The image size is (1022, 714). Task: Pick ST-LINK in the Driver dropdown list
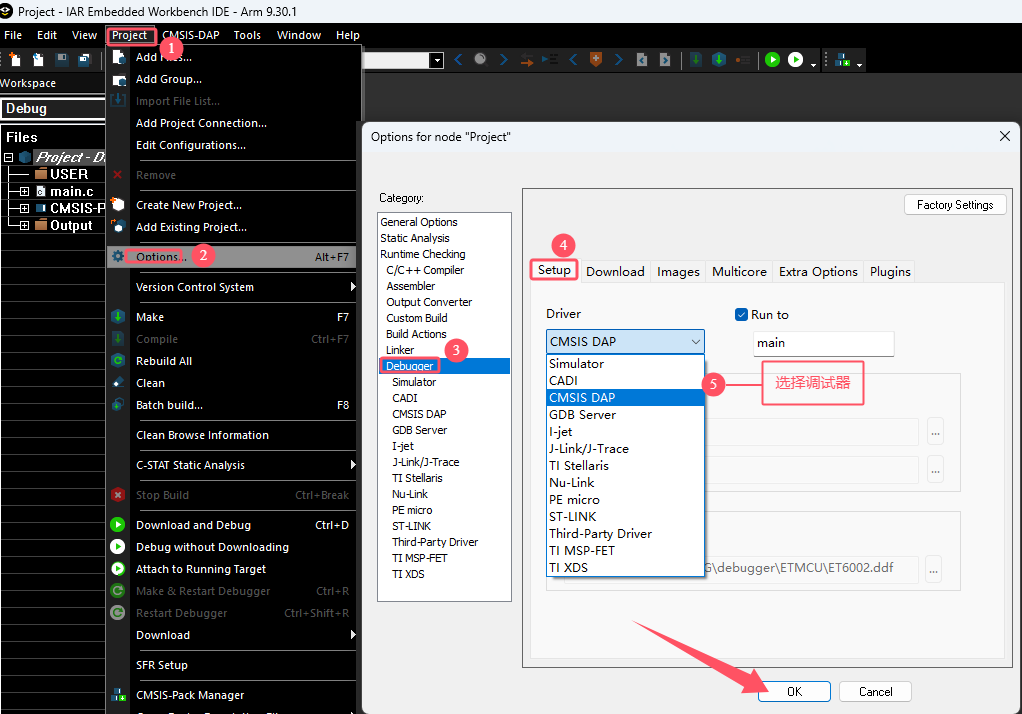click(625, 516)
